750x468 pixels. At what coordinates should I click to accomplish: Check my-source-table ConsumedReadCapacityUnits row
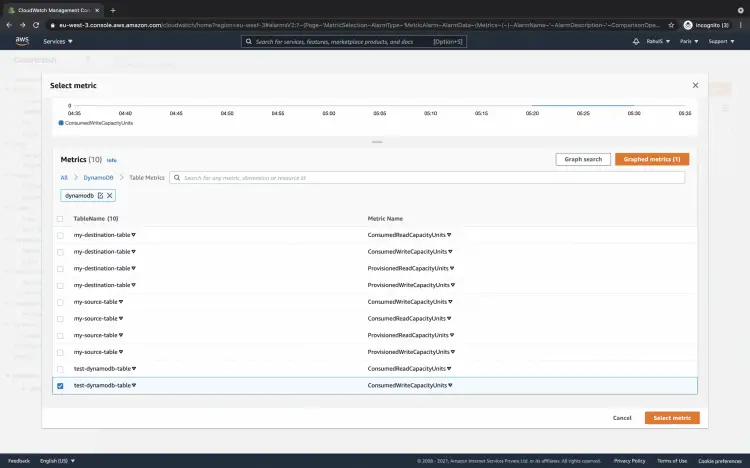(60, 319)
